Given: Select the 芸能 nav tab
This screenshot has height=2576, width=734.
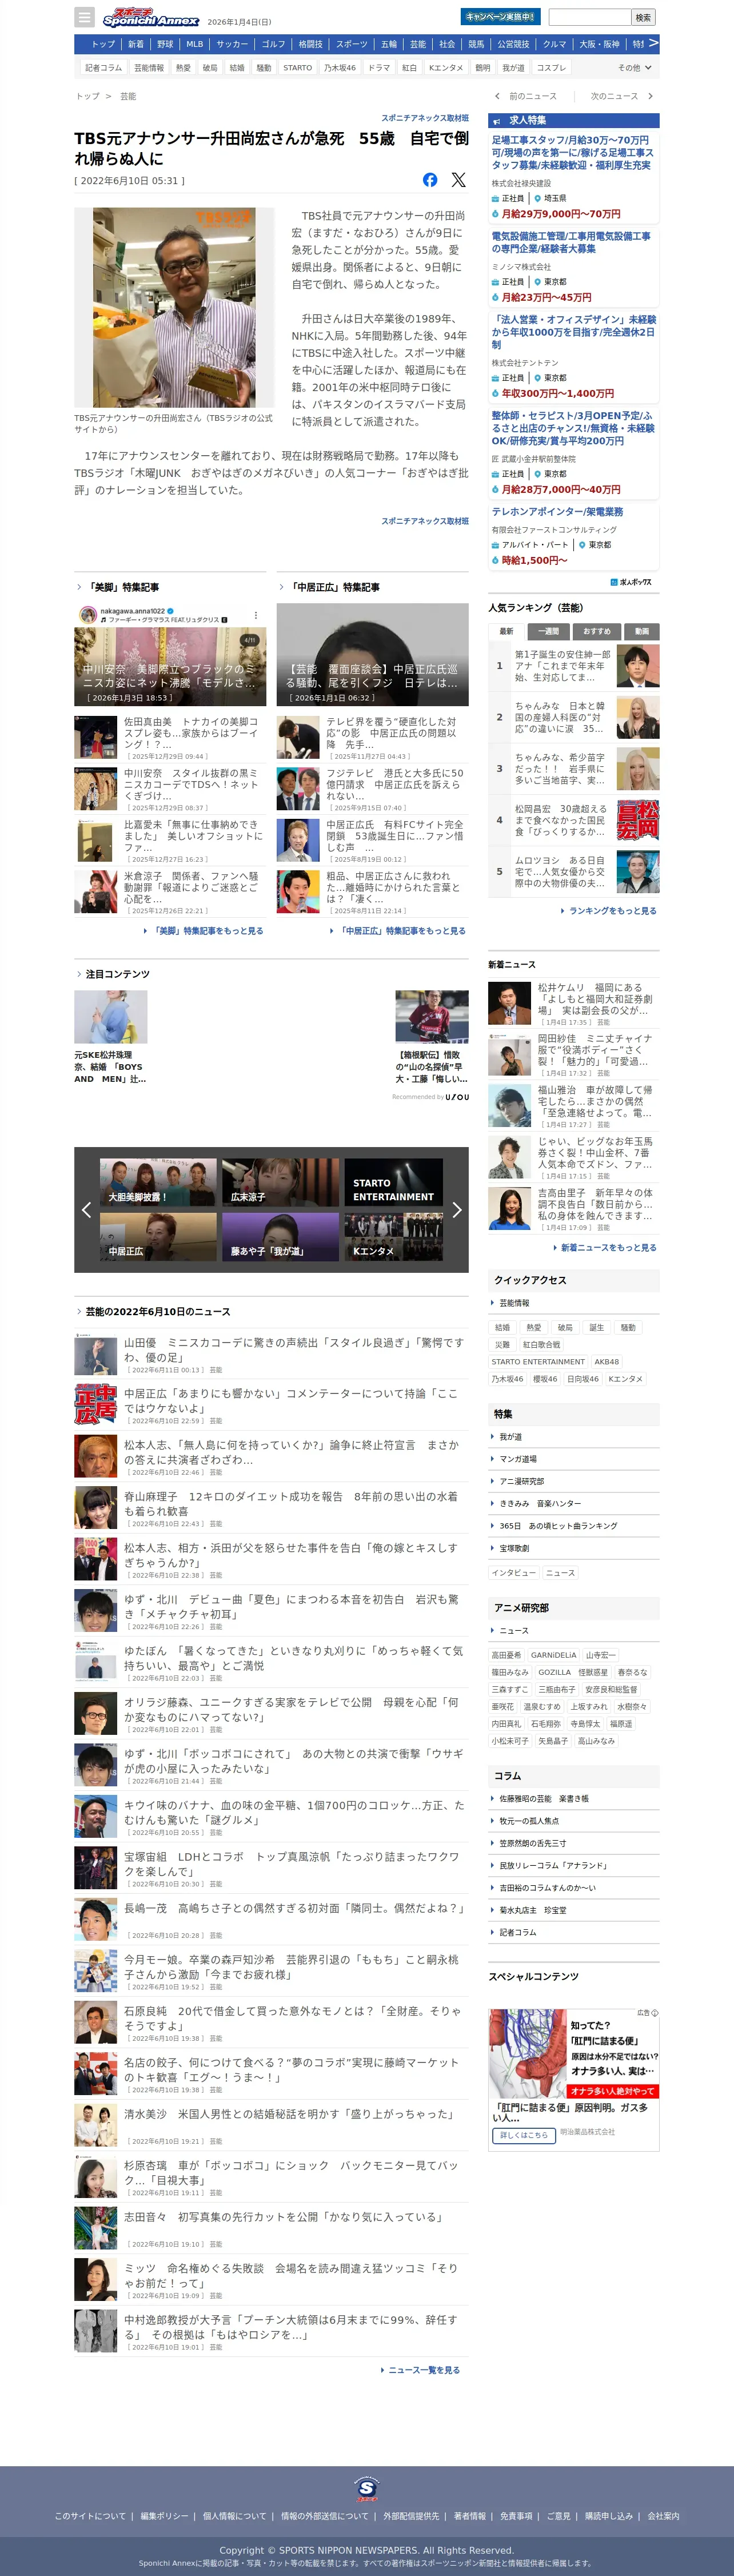Looking at the screenshot, I should click(x=418, y=44).
